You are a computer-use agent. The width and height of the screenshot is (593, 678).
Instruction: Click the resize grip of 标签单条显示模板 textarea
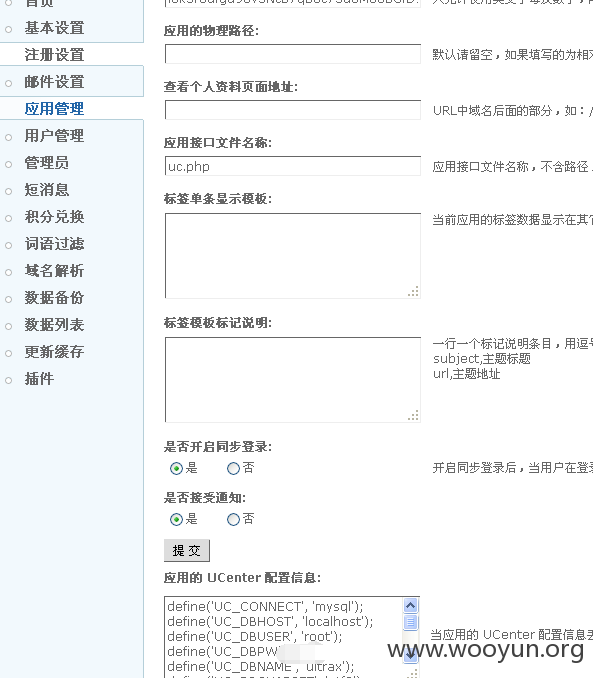(x=413, y=292)
